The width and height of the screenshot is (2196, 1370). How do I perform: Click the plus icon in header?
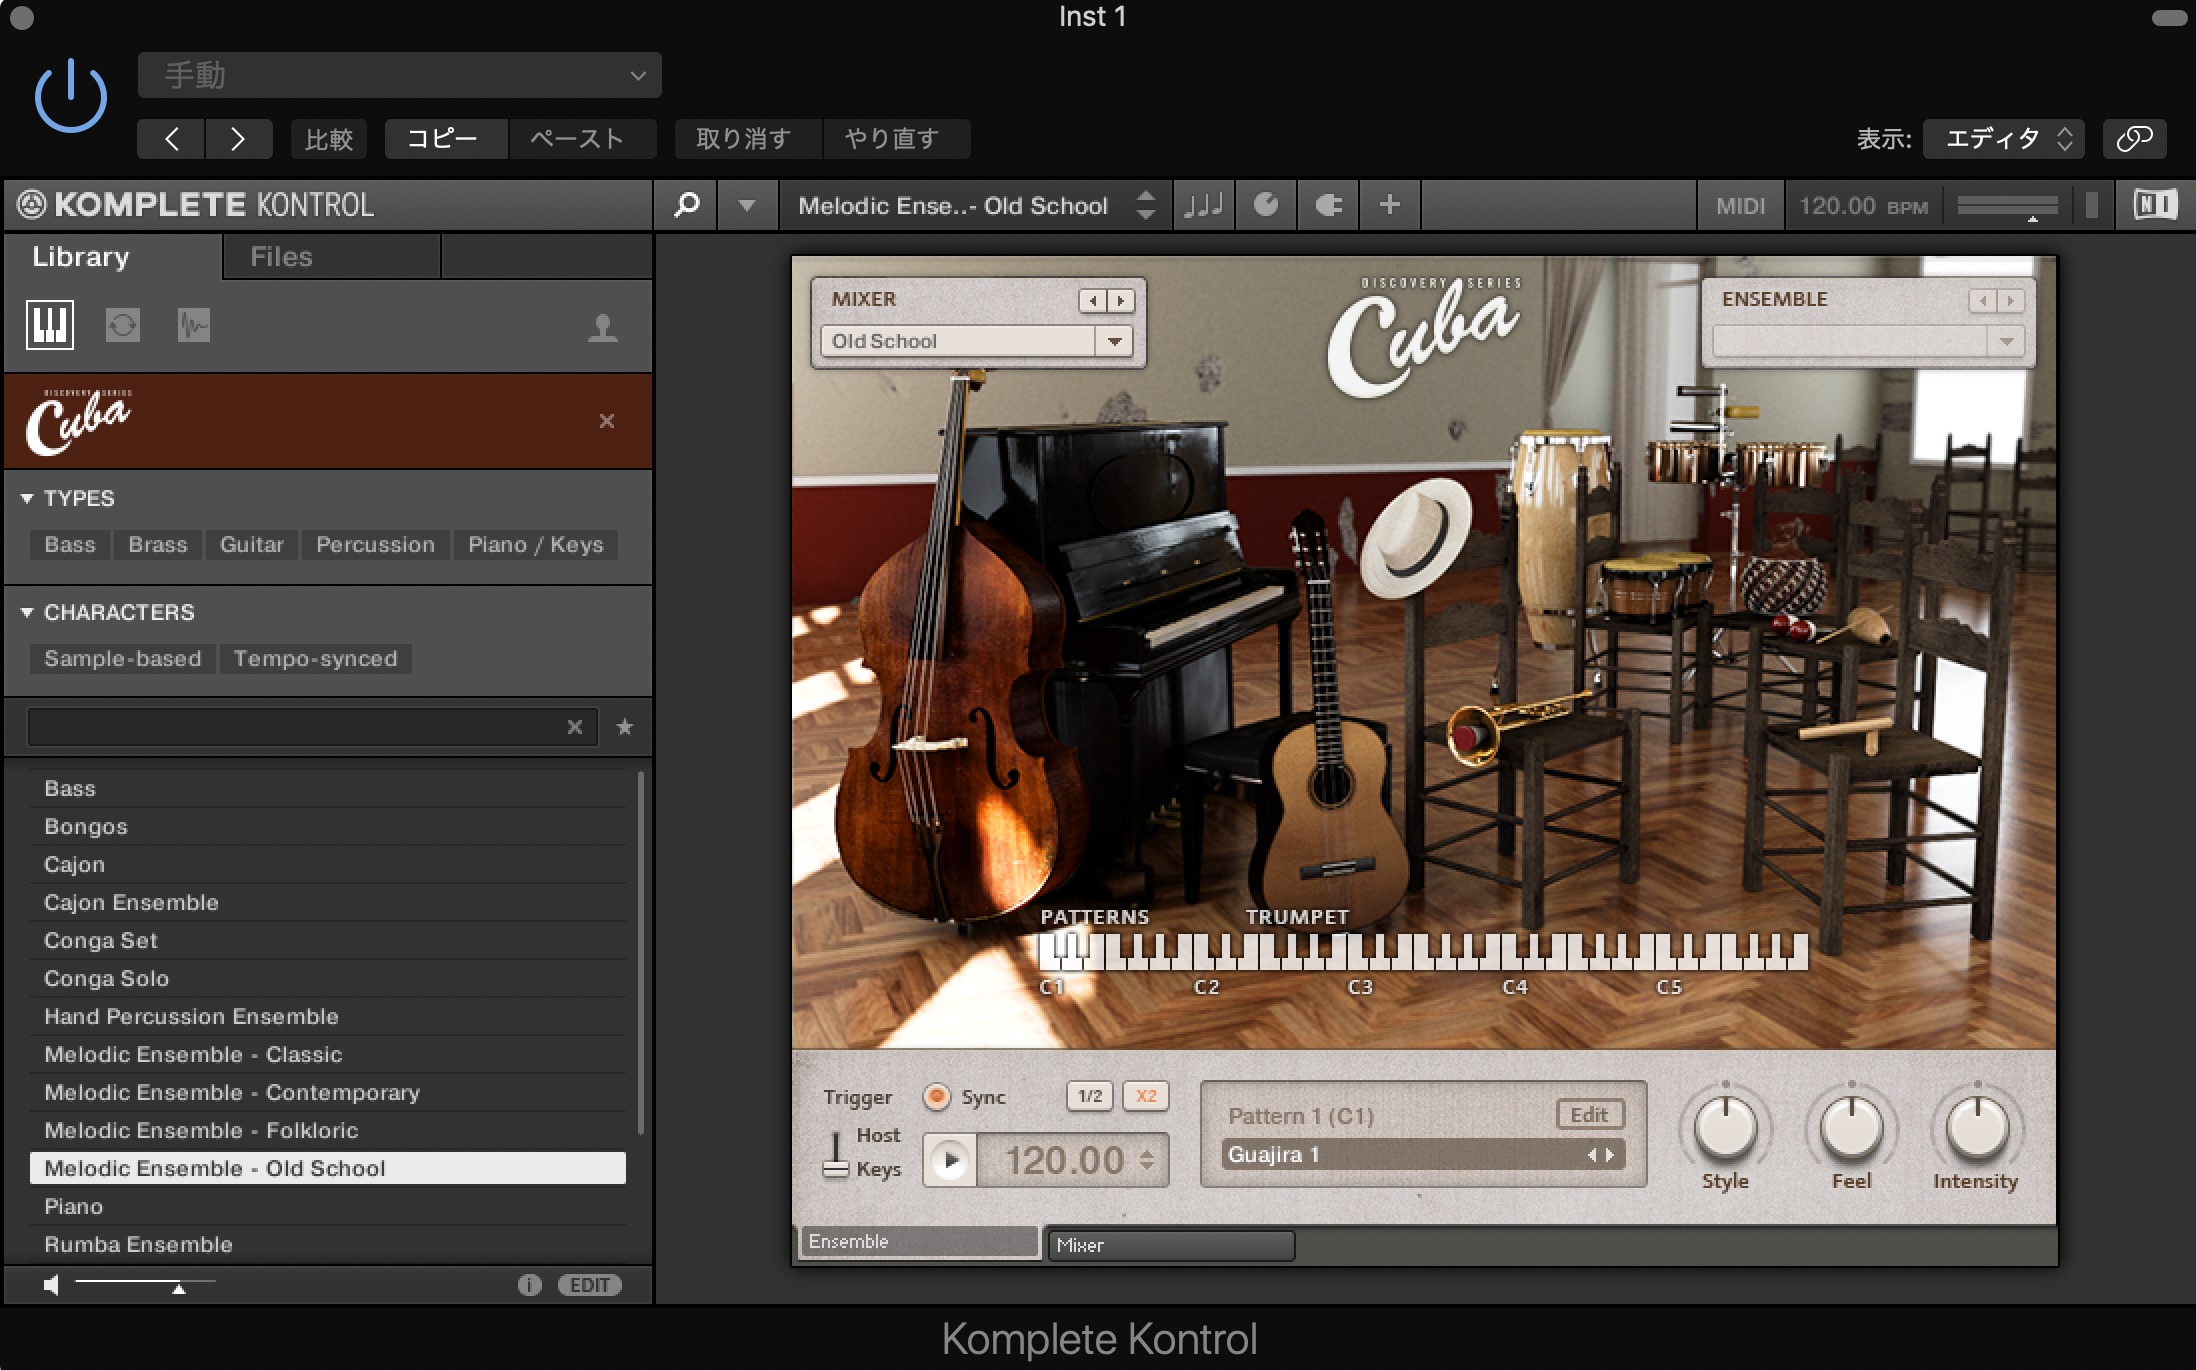(1389, 205)
